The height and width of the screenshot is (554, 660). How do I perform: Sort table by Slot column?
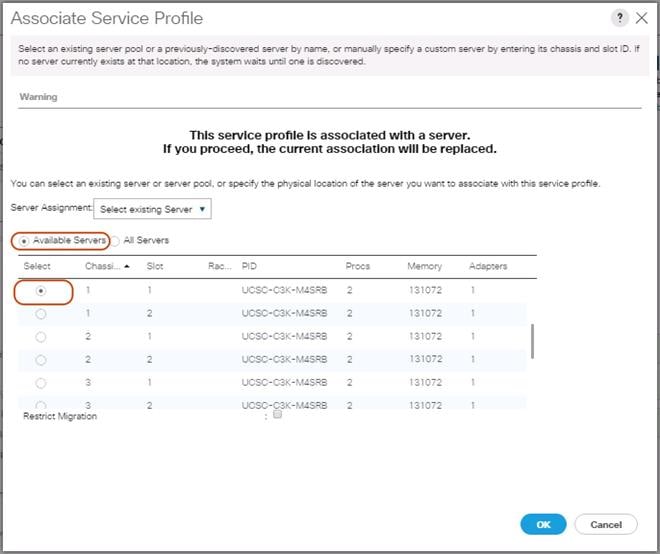coord(155,267)
